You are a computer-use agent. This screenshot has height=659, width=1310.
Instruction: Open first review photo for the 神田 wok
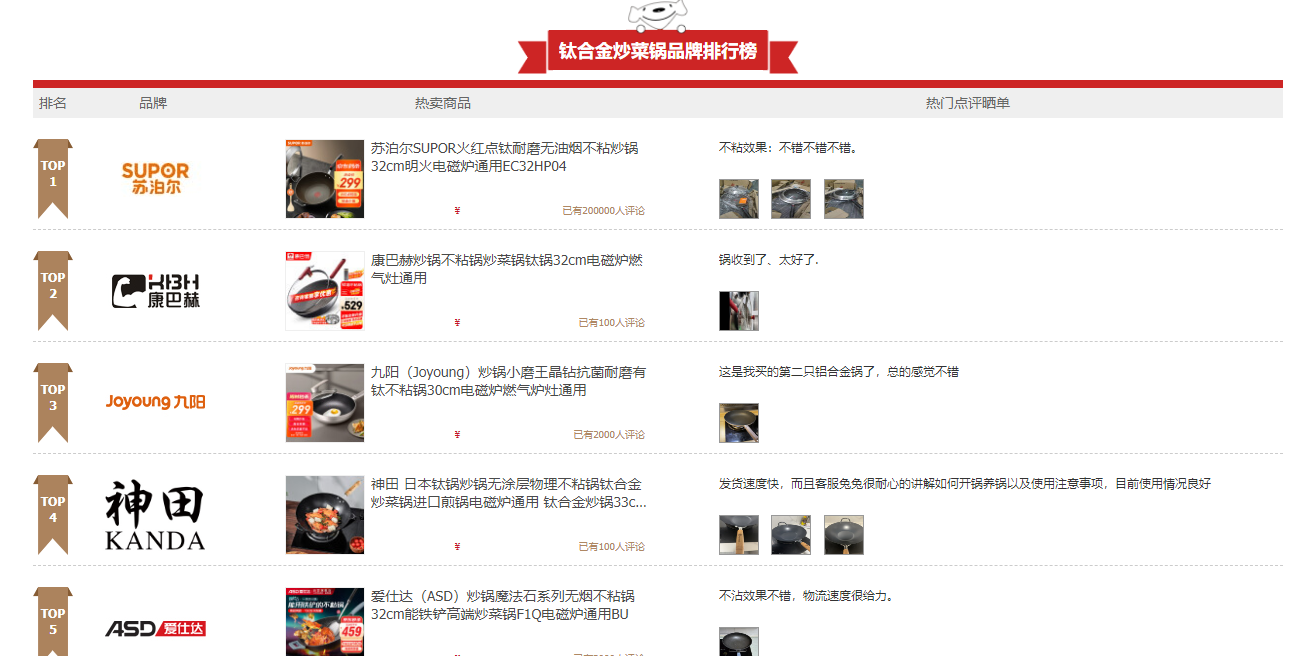(739, 535)
